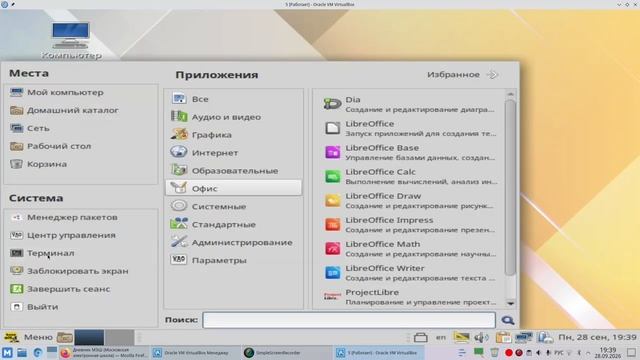This screenshot has height=360, width=640.
Task: Click the arrow next to 'Избранное'
Action: pyautogui.click(x=493, y=74)
